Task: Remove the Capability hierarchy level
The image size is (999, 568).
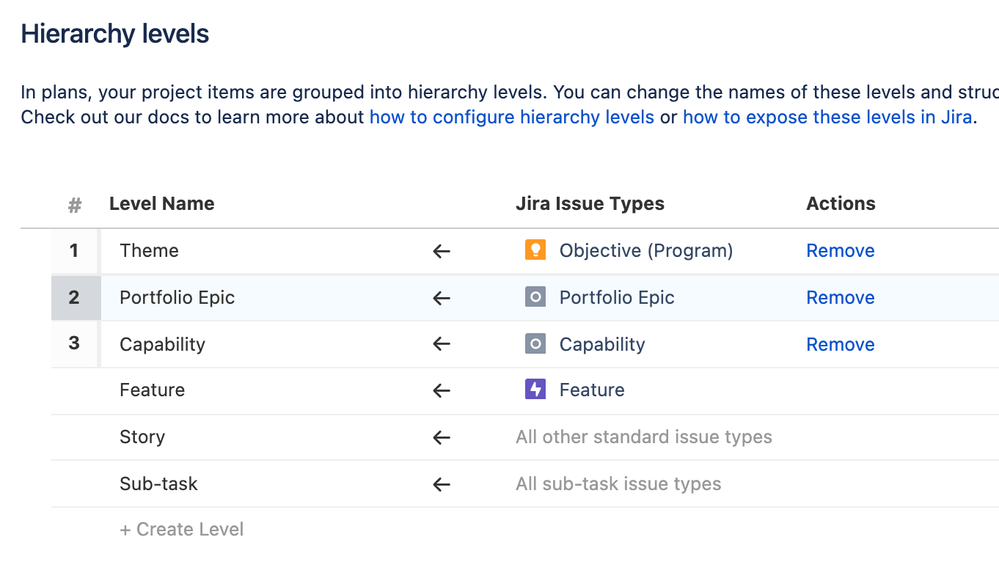Action: tap(840, 344)
